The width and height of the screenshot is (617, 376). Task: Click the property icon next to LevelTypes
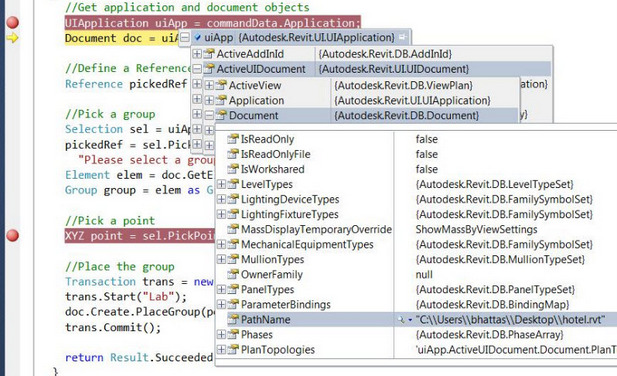pos(233,184)
